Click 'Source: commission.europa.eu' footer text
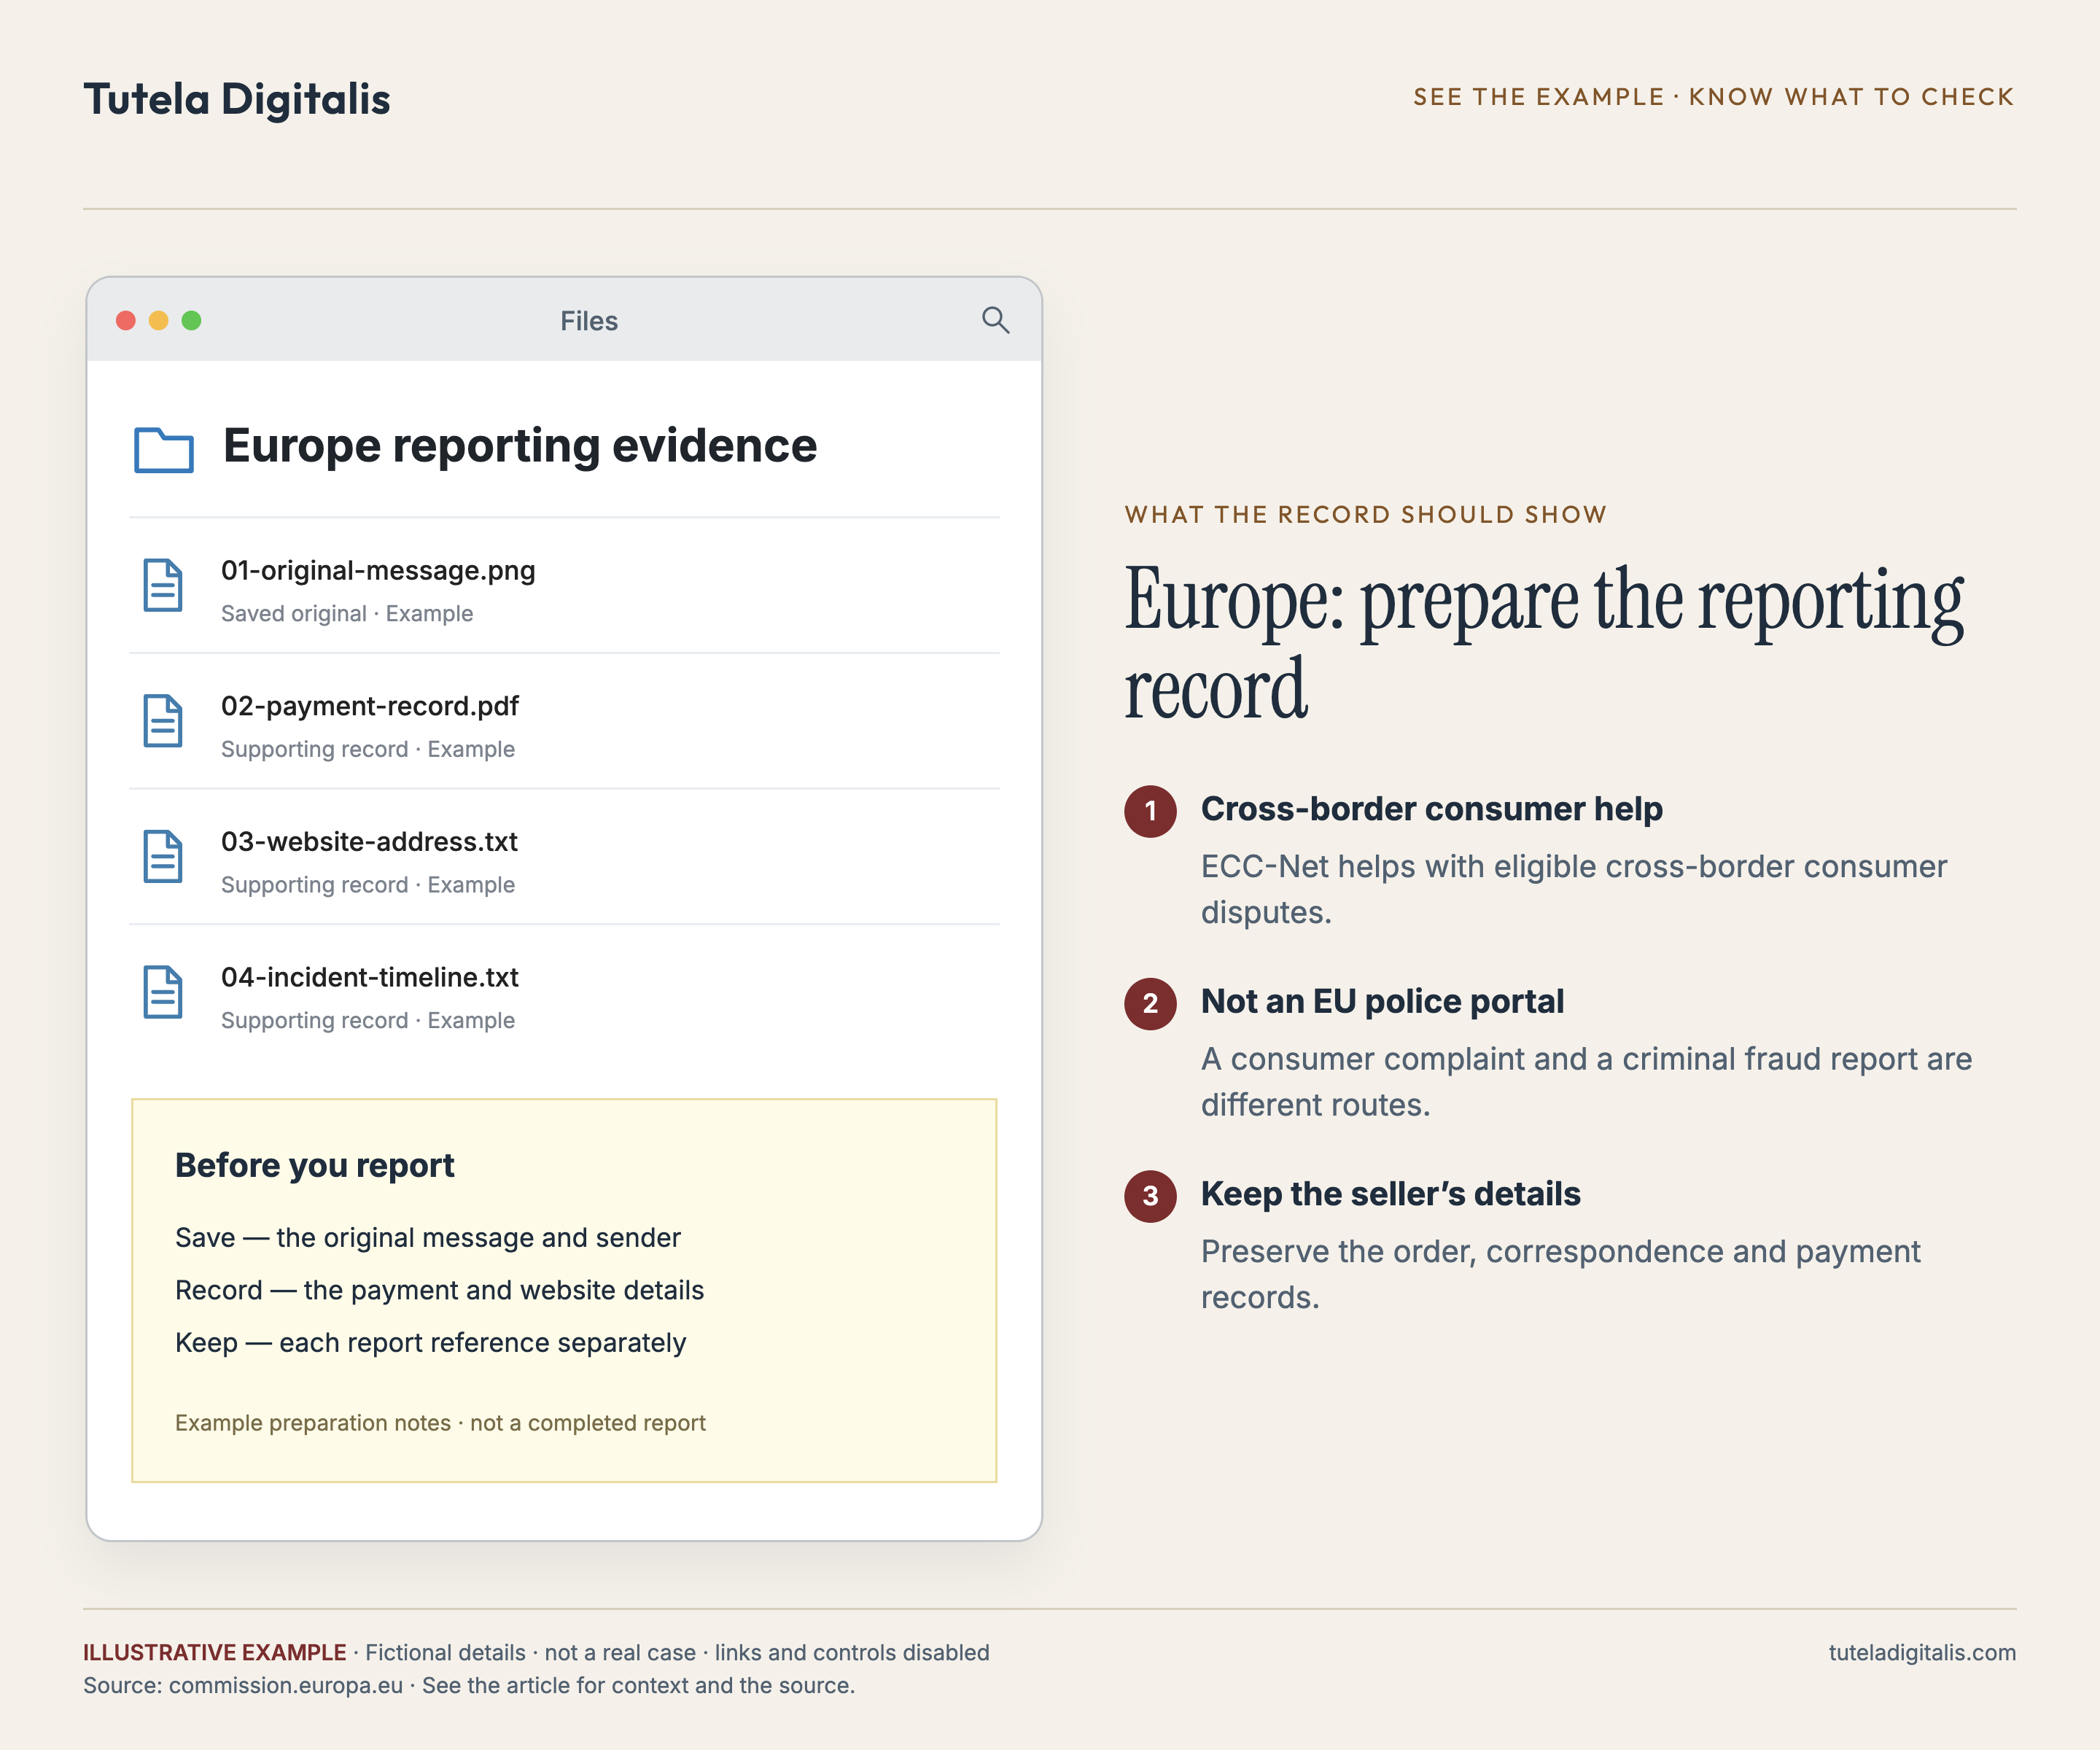2100x1750 pixels. click(243, 1686)
